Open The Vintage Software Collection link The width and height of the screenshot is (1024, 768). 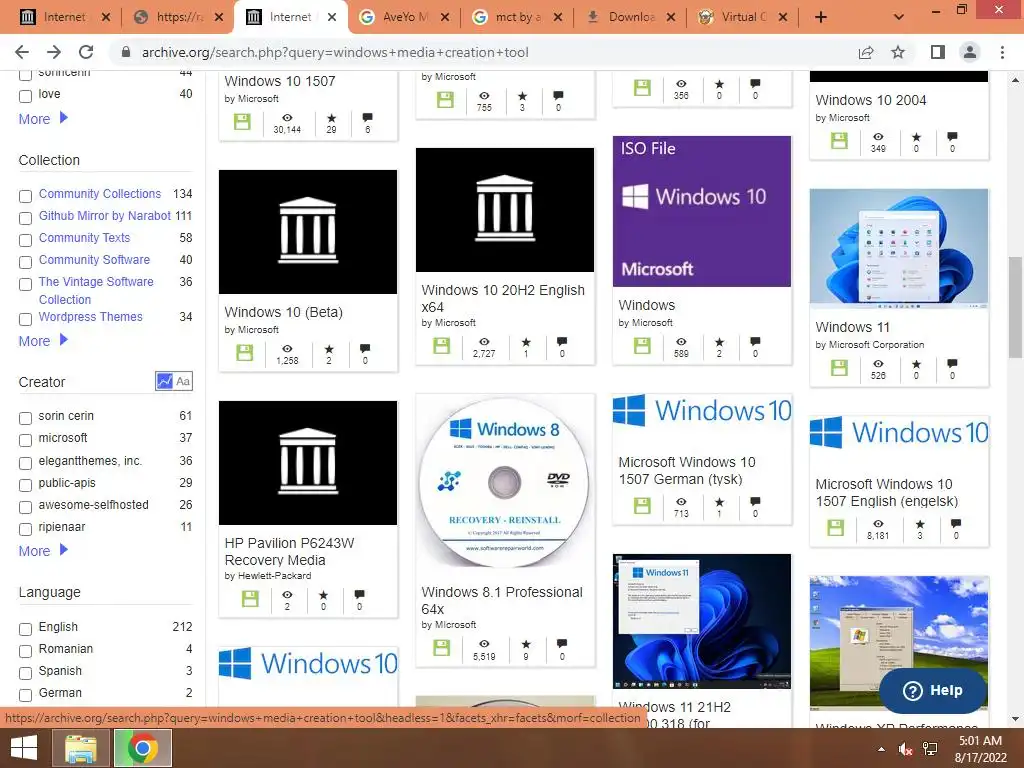(96, 291)
